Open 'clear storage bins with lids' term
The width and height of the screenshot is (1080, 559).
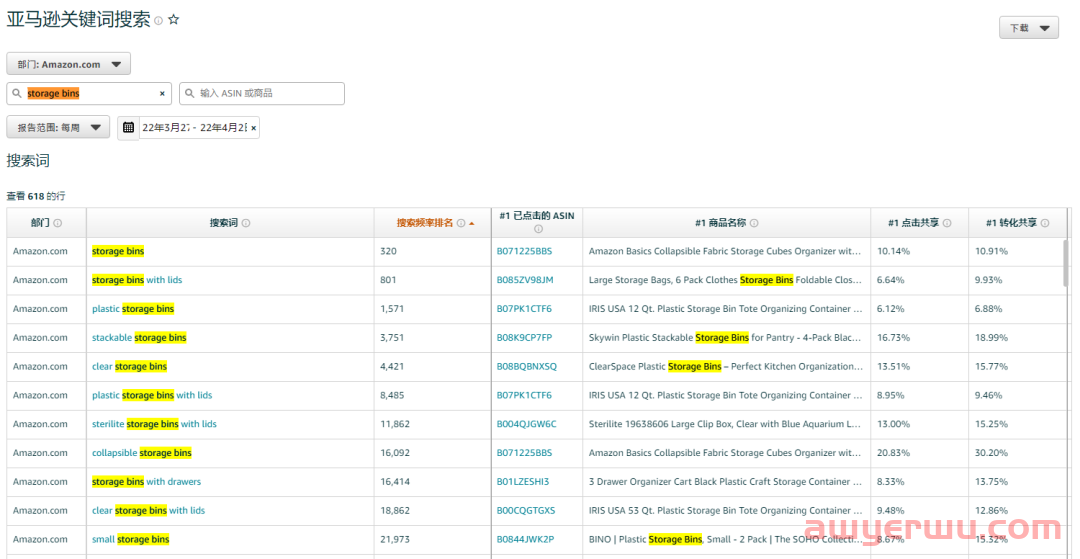pos(149,511)
